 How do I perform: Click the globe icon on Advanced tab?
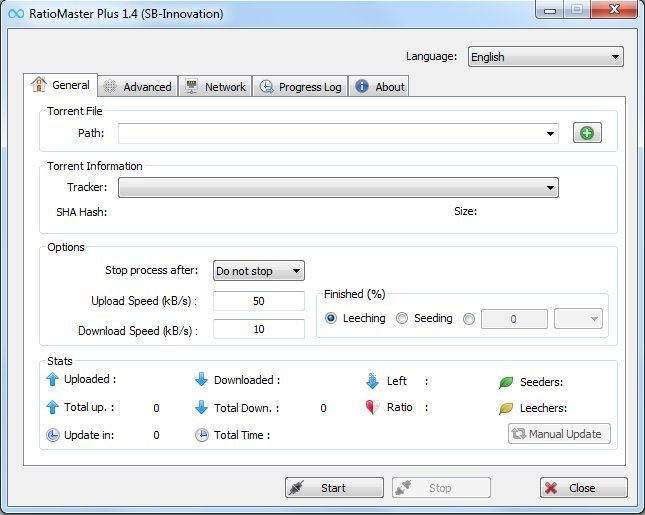point(110,86)
